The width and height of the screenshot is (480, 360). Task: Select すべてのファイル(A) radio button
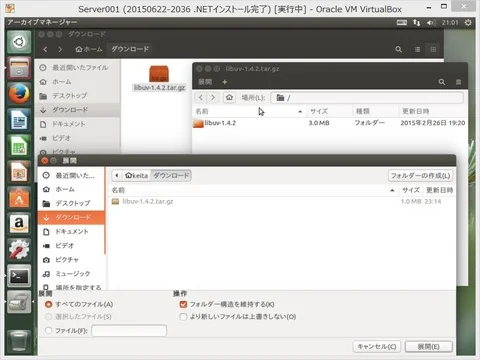[x=49, y=304]
